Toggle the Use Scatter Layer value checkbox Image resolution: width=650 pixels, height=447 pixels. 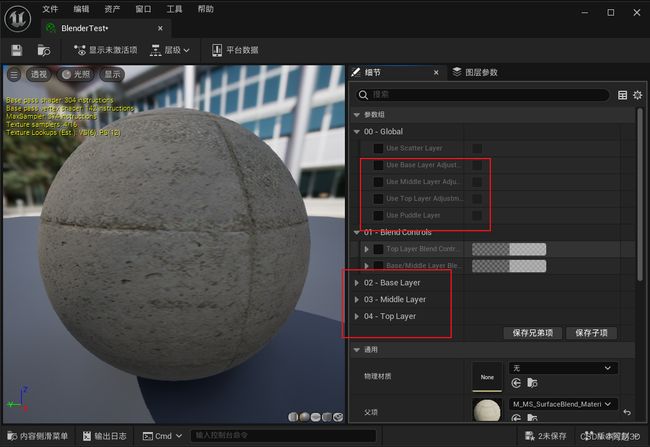477,148
